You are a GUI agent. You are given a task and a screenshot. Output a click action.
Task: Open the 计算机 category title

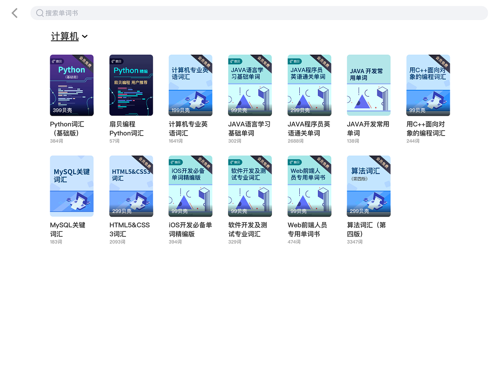coord(65,36)
